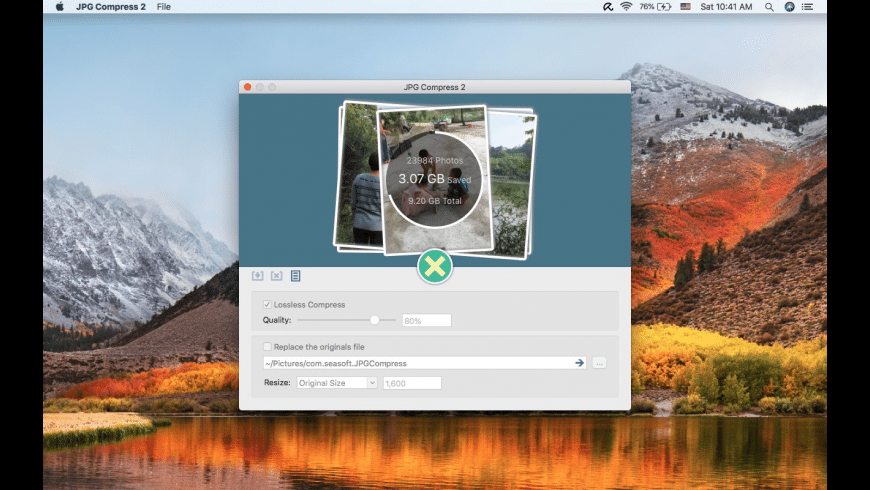Click the Wi-Fi status icon

pos(626,7)
